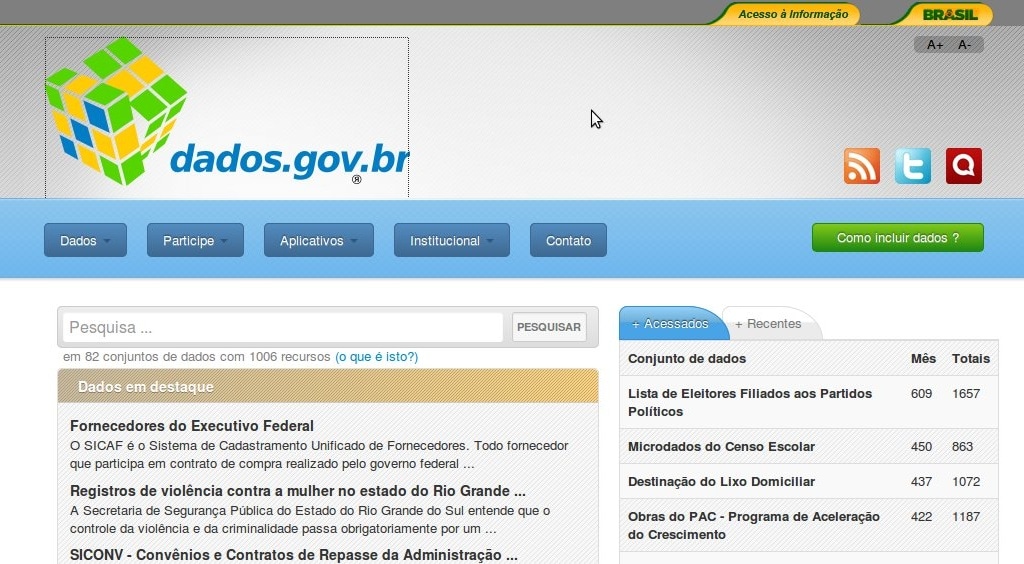This screenshot has width=1024, height=564.
Task: Decrease font size with A-
Action: click(x=964, y=45)
